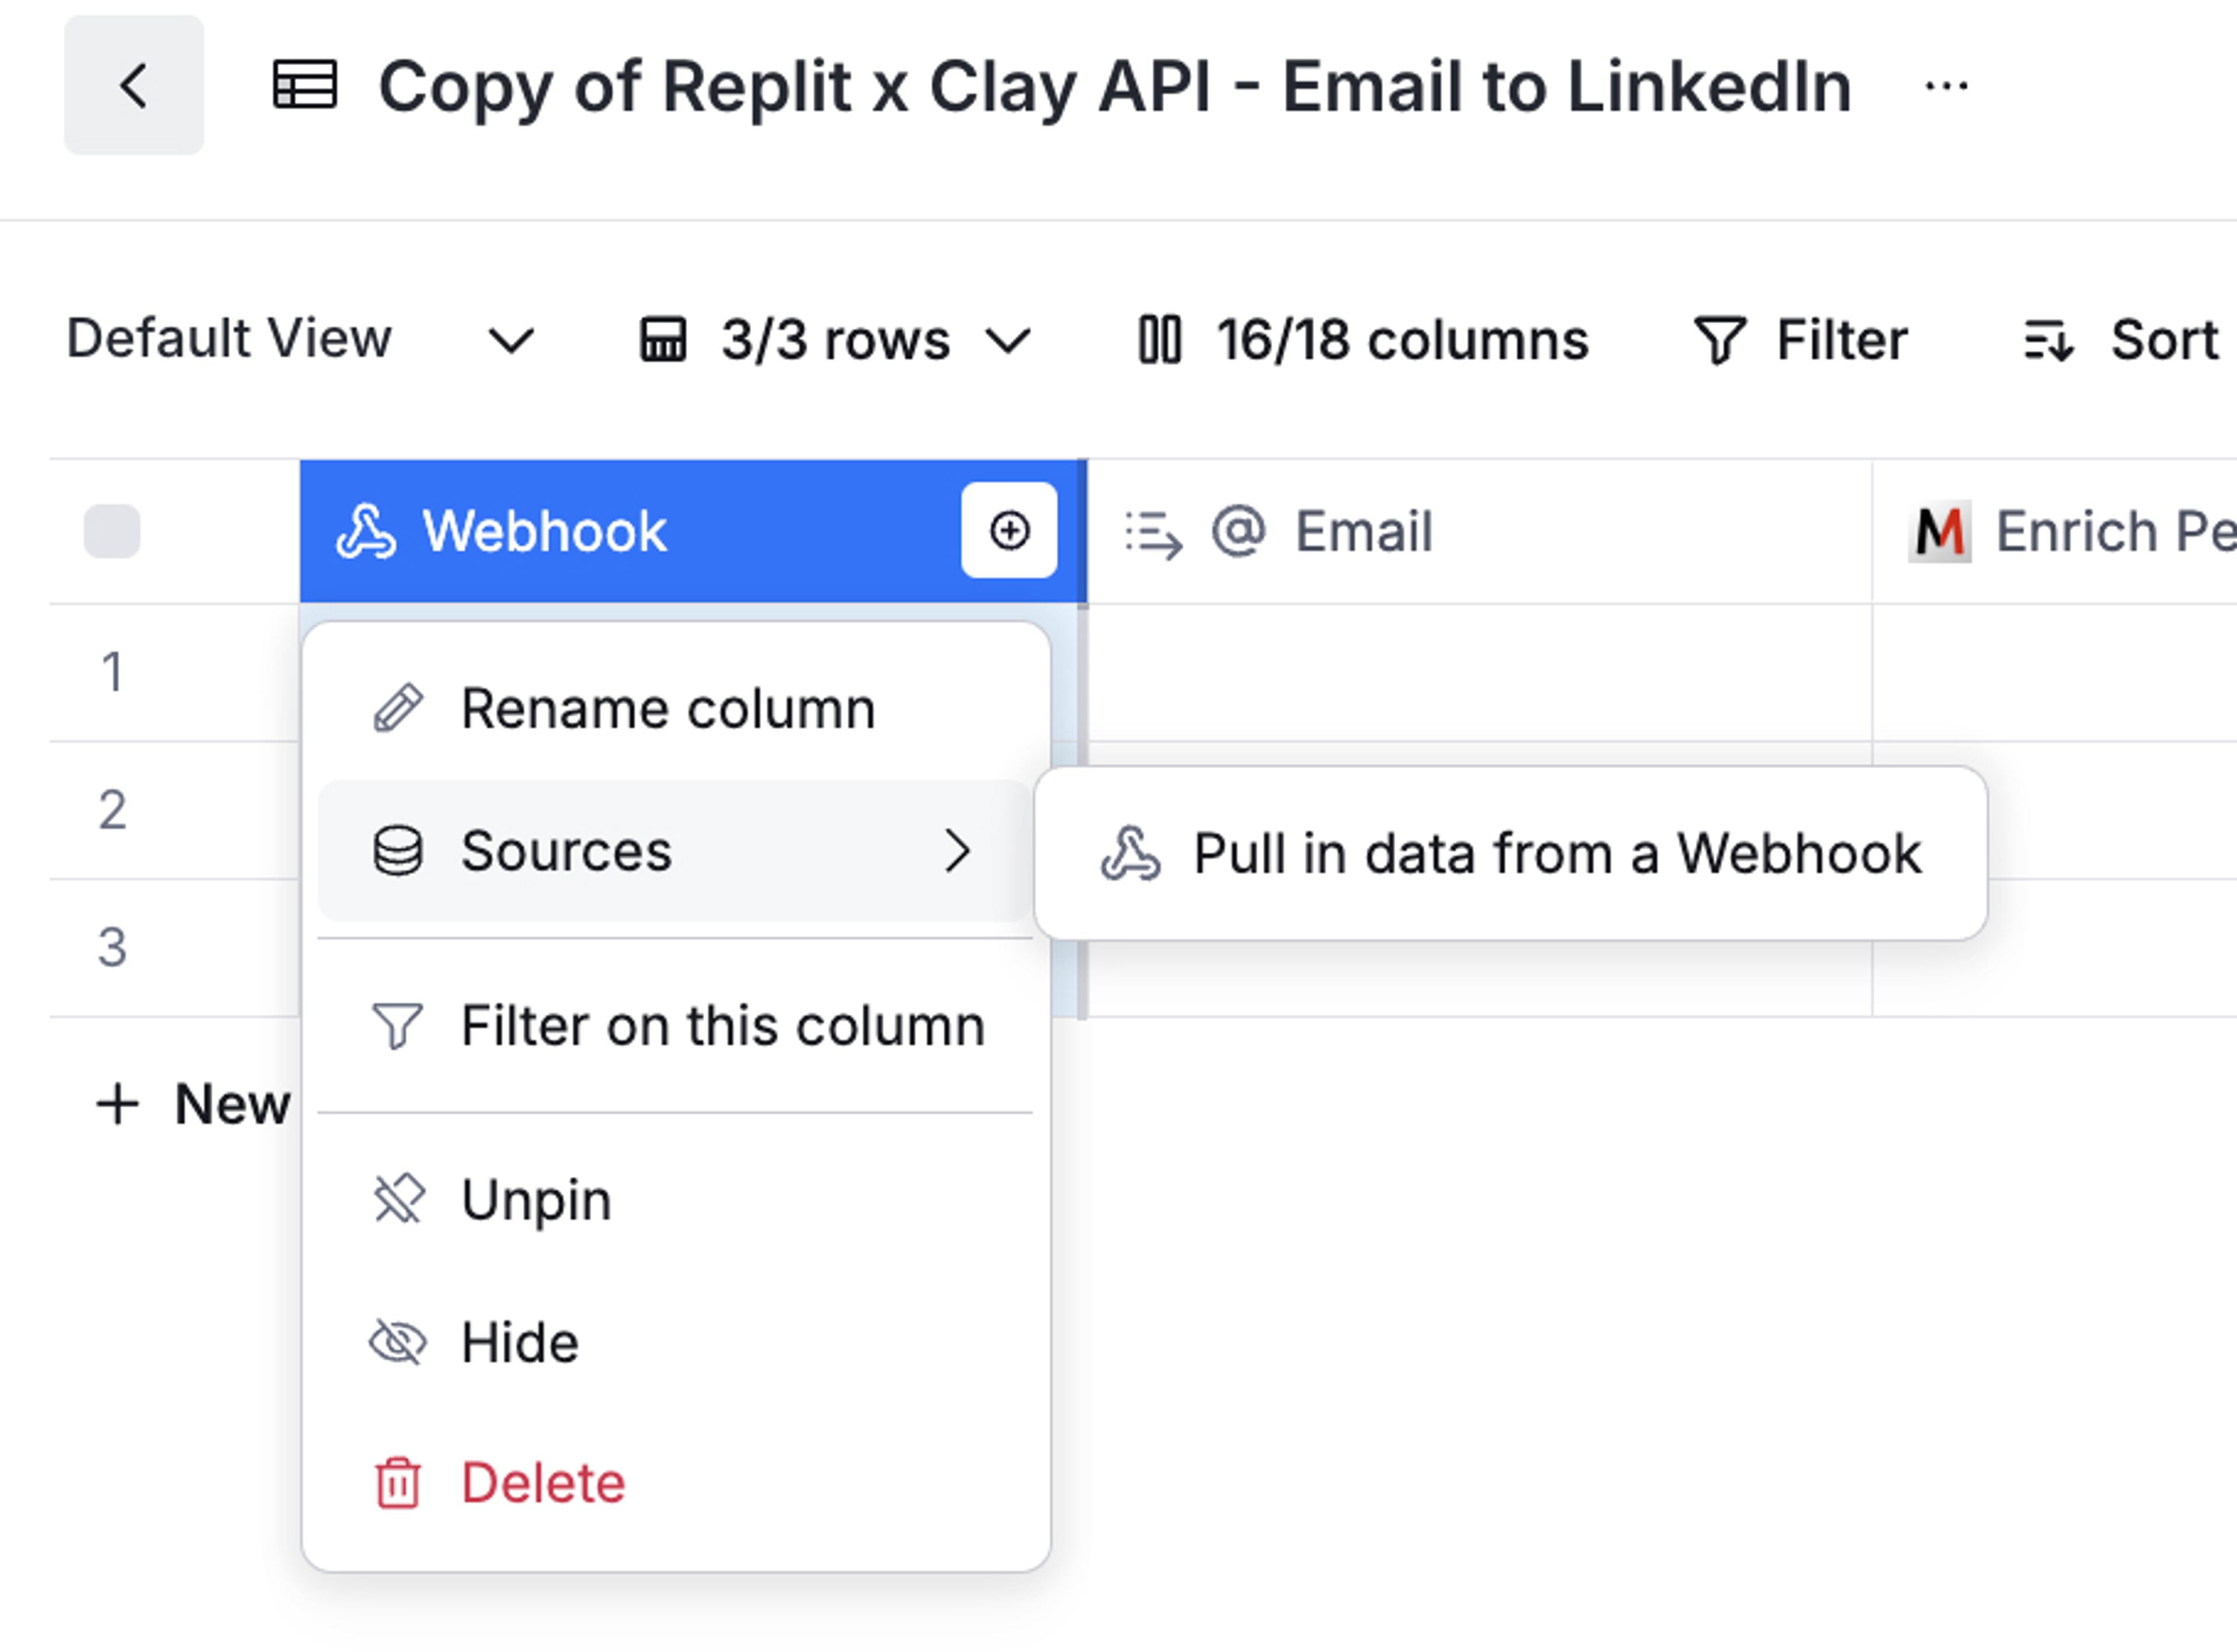
Task: Add a new row
Action: click(192, 1105)
